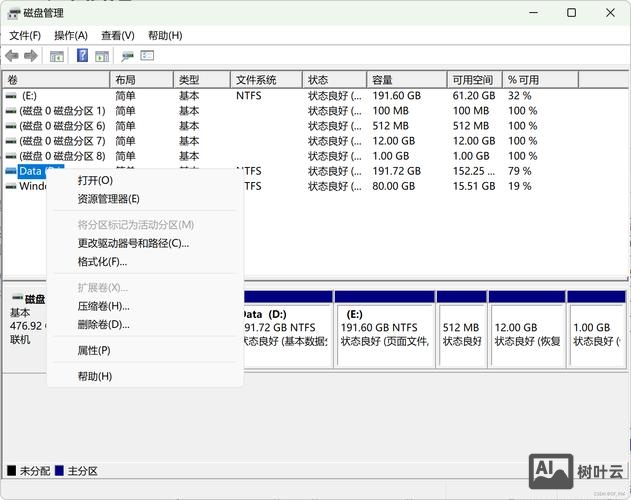The height and width of the screenshot is (500, 631).
Task: Choose 删除卷(D)... from context menu
Action: click(x=145, y=324)
